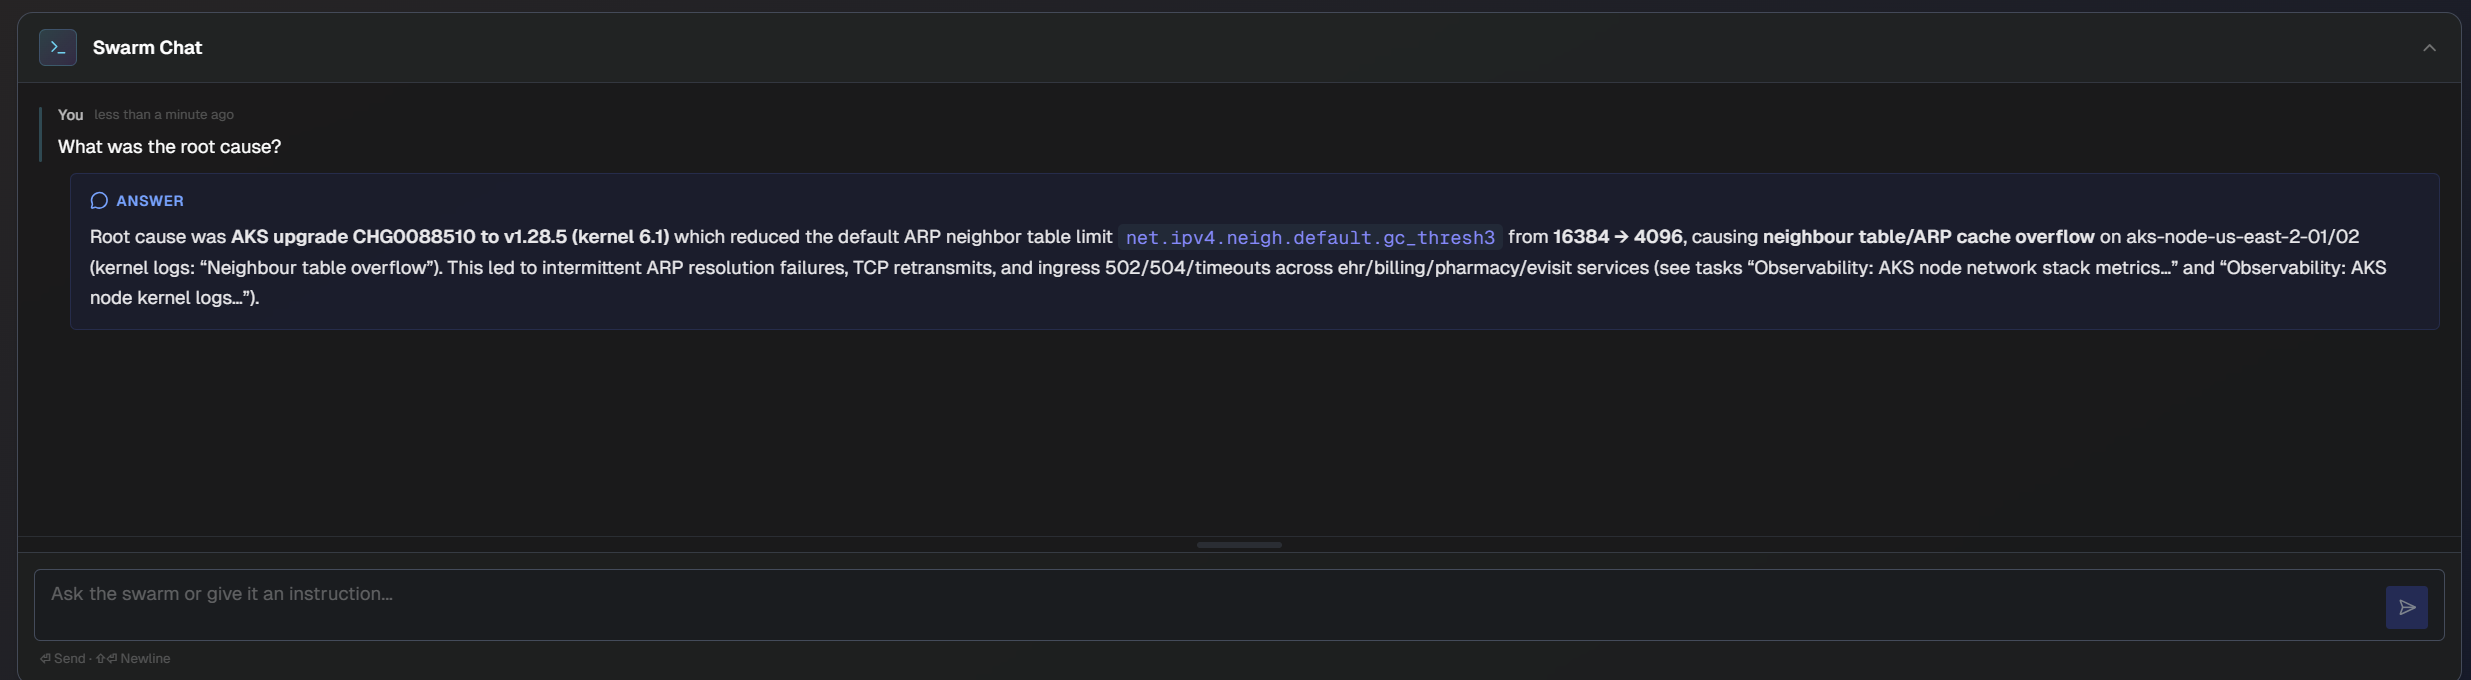Click the net.ipv4.neigh.default.gc_thresh3 code snippet
The width and height of the screenshot is (2471, 680).
pos(1310,238)
